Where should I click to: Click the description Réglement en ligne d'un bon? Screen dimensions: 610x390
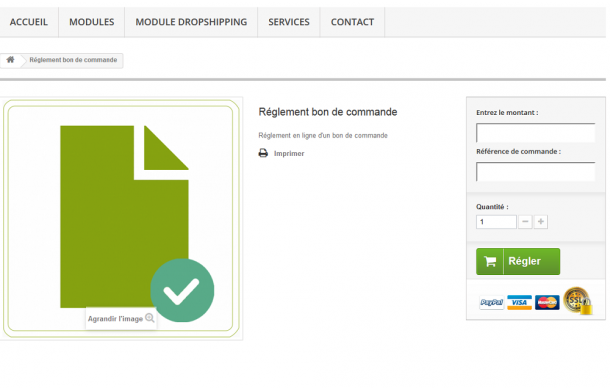[x=323, y=135]
